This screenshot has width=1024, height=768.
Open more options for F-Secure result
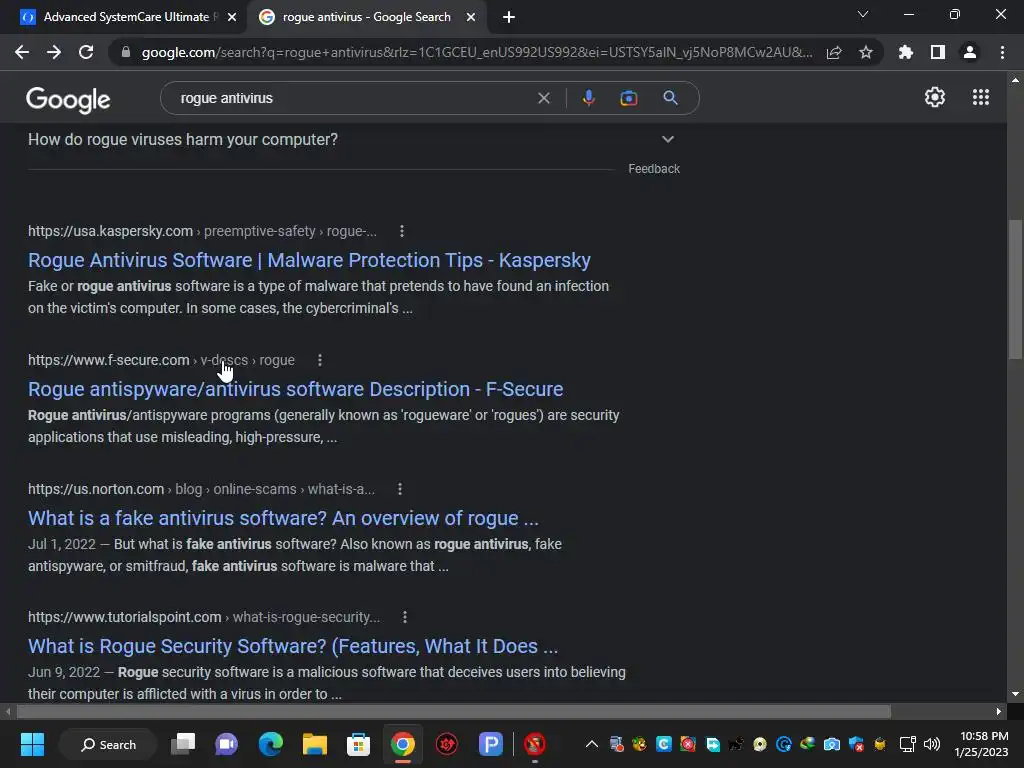point(319,360)
